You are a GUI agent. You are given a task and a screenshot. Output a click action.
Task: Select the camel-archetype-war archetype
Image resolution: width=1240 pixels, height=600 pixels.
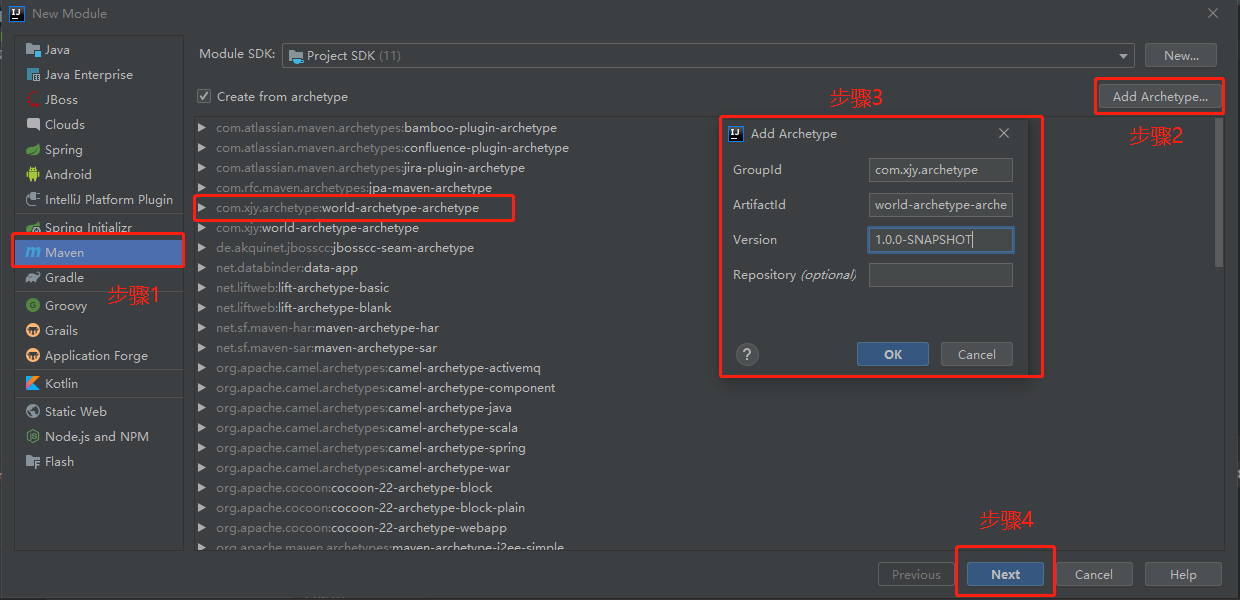point(363,468)
